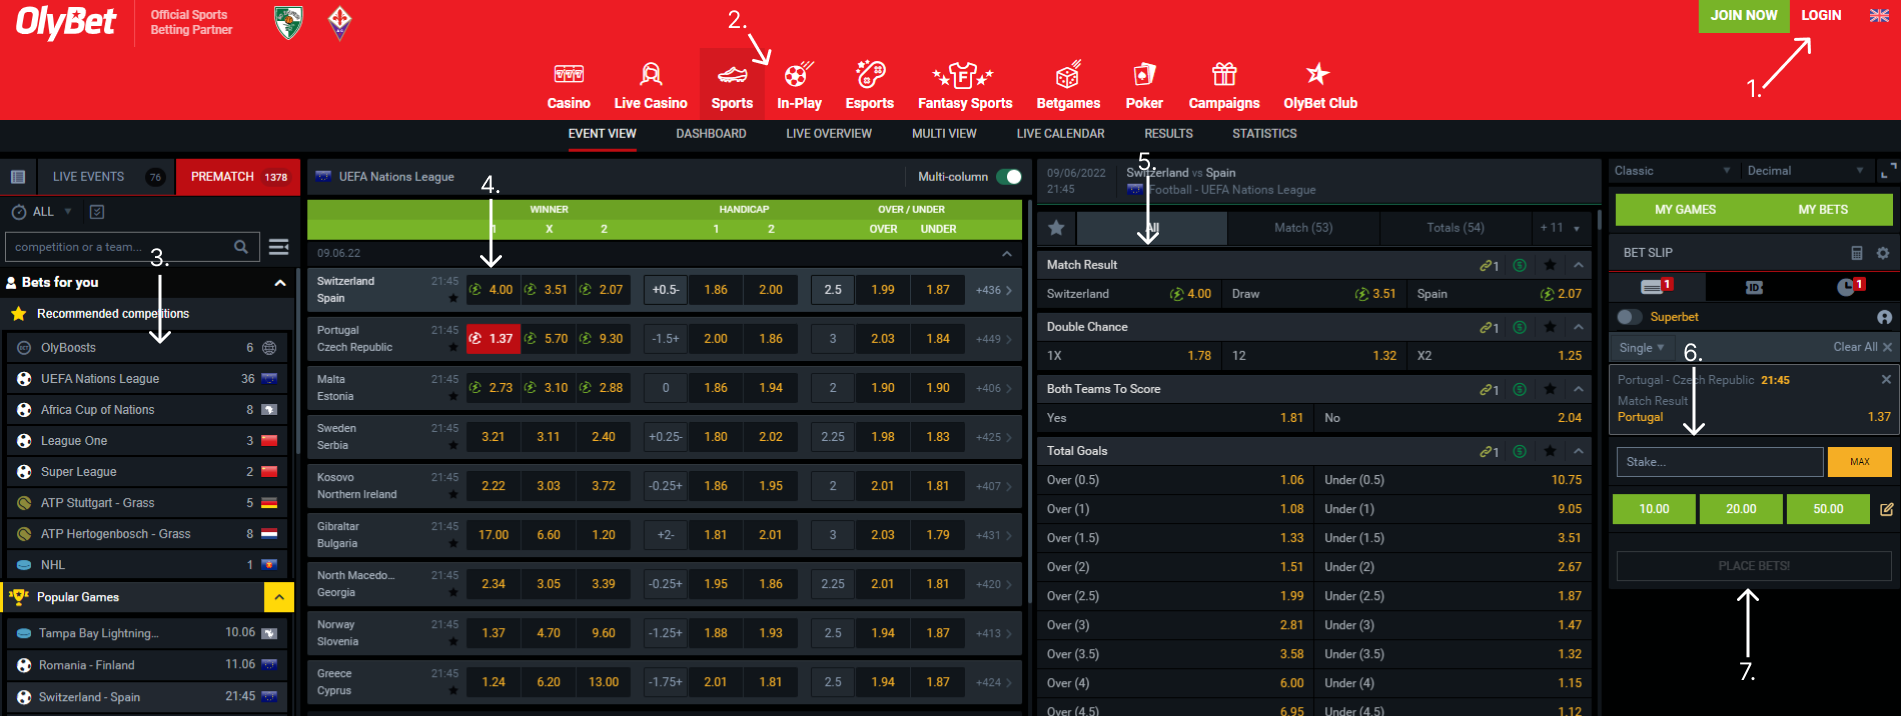Toggle the Multi-column switch
1901x716 pixels.
[1009, 177]
